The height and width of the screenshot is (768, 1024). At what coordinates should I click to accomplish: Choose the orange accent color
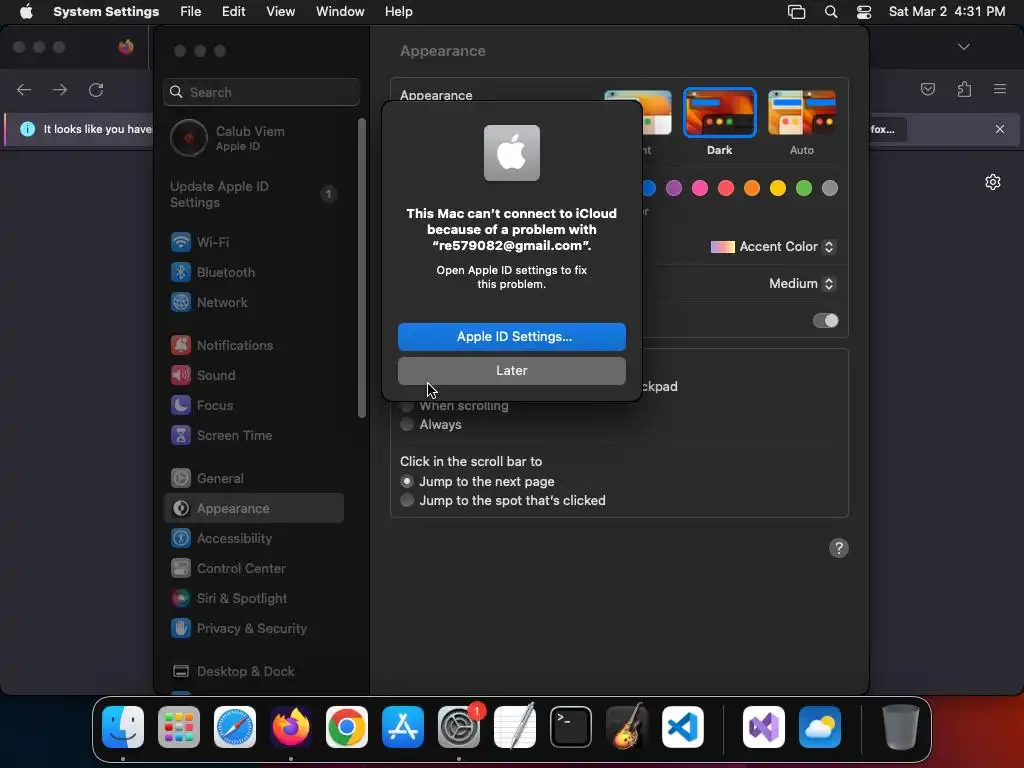tap(752, 188)
